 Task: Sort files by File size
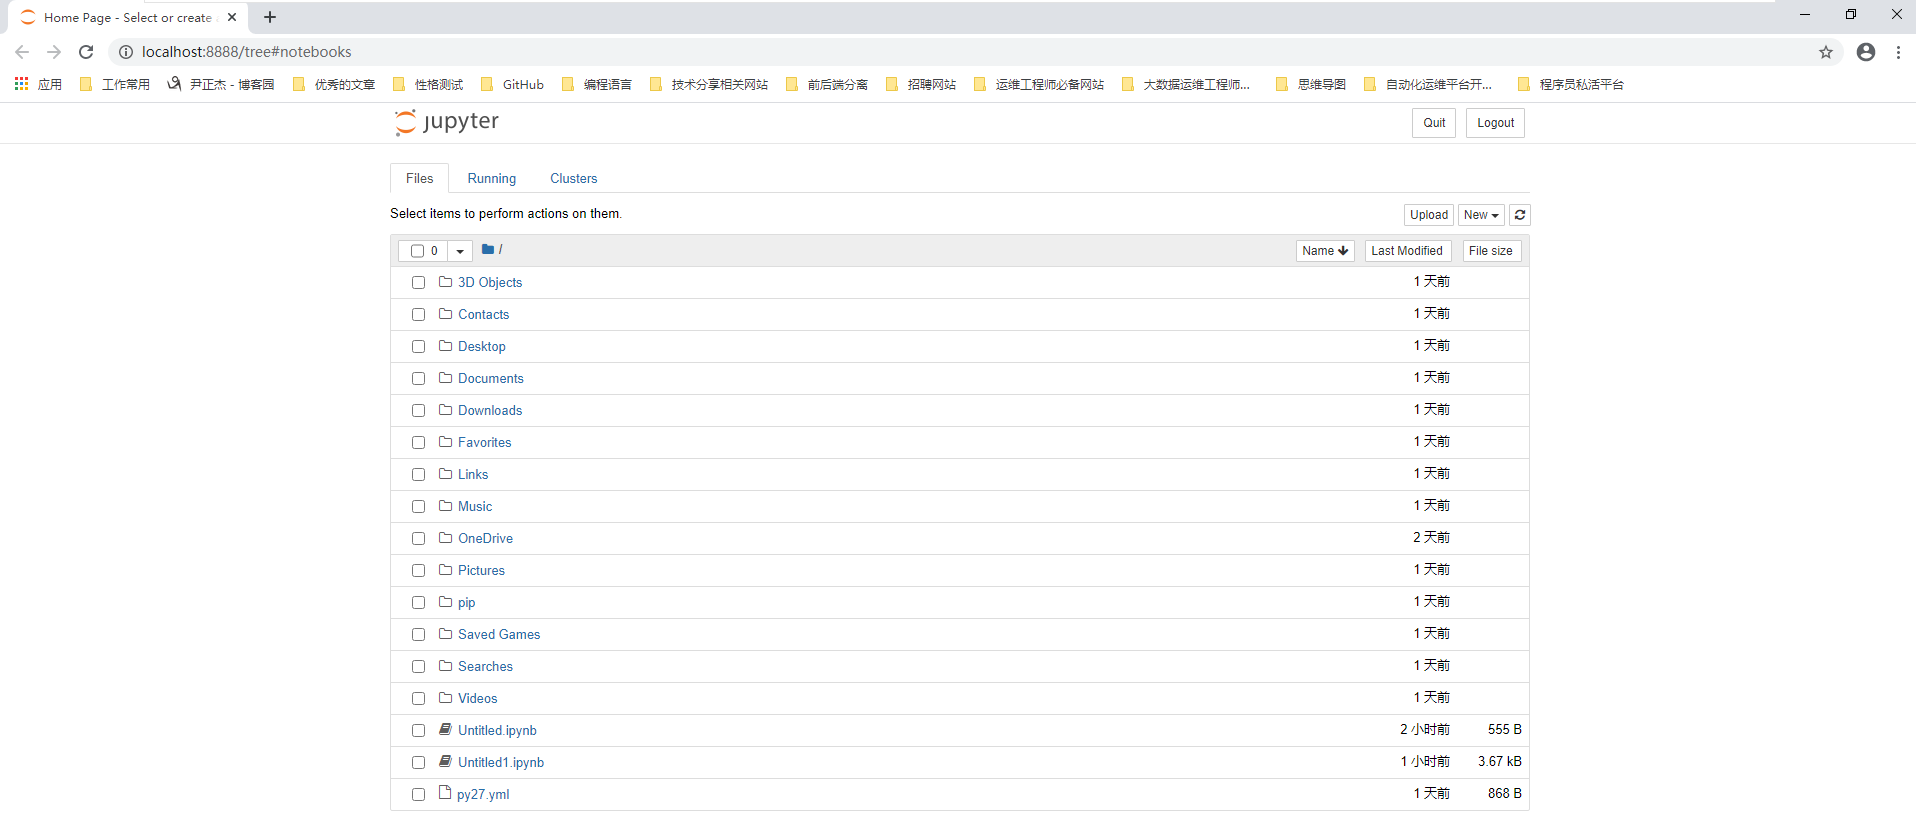tap(1491, 251)
